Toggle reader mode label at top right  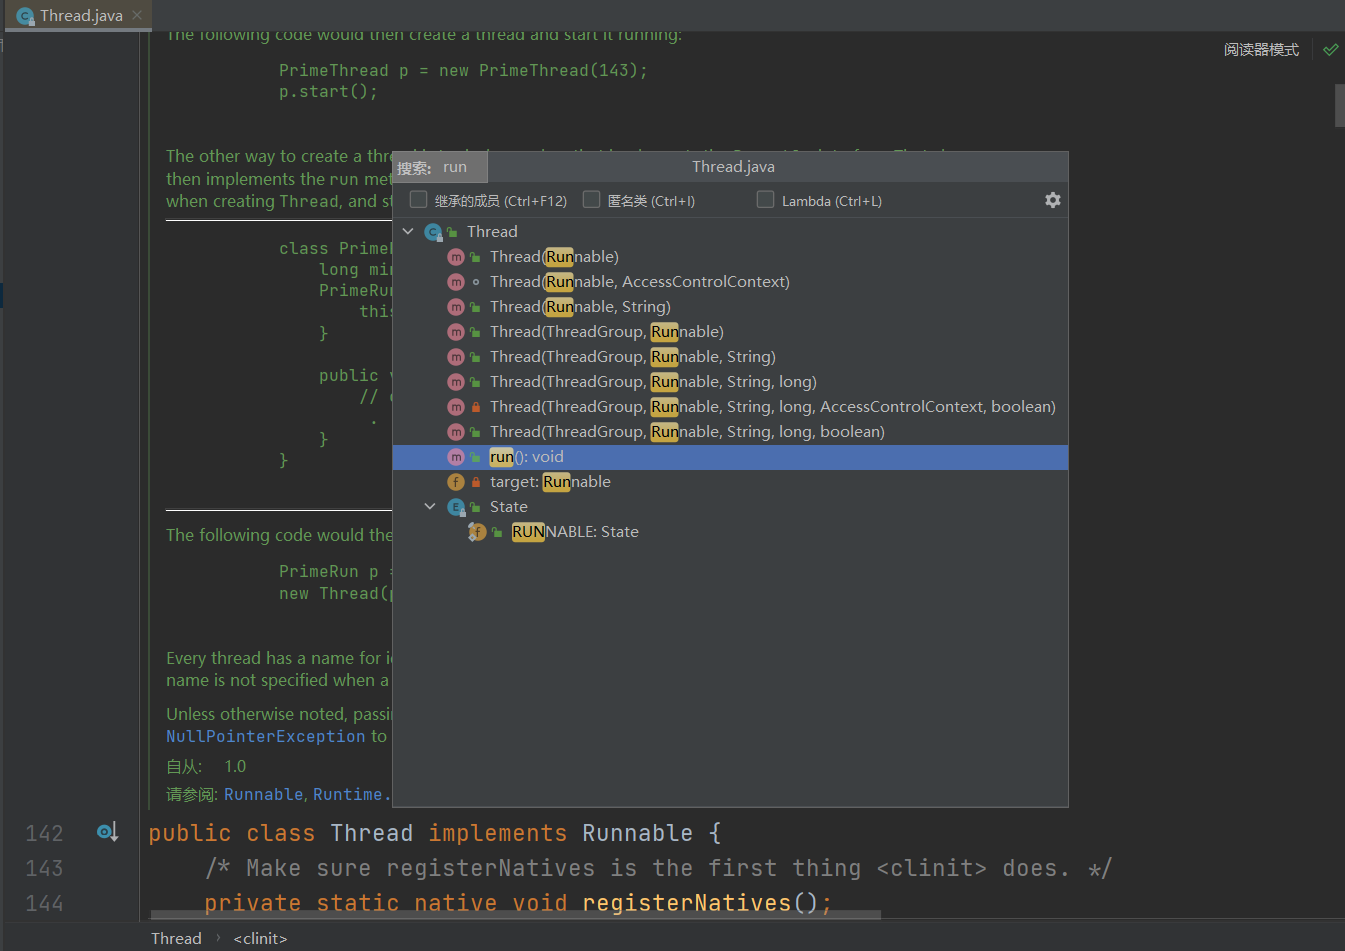[x=1261, y=49]
